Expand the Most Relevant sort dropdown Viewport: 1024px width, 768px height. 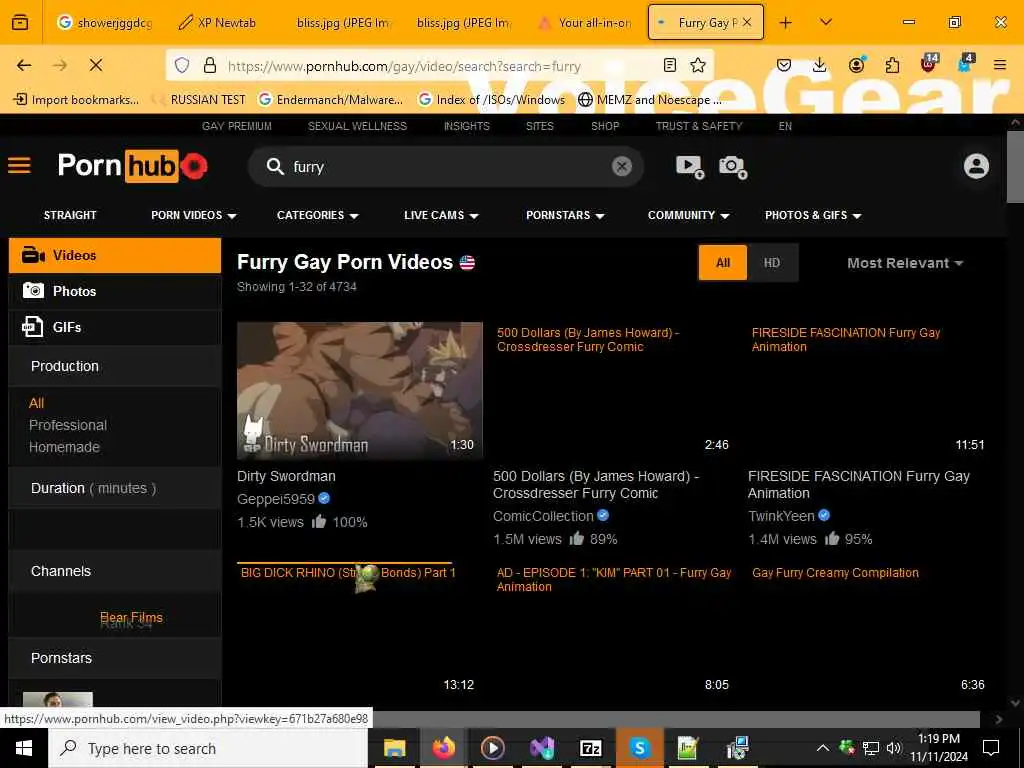[x=905, y=263]
